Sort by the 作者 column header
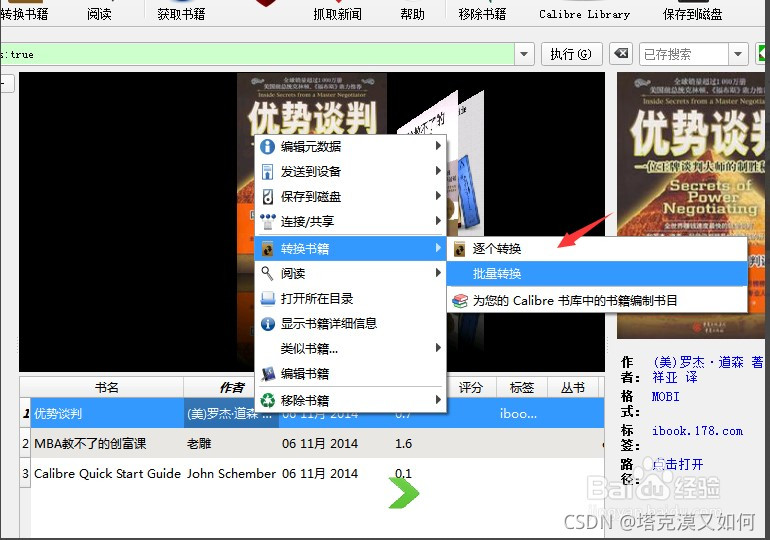 click(231, 387)
